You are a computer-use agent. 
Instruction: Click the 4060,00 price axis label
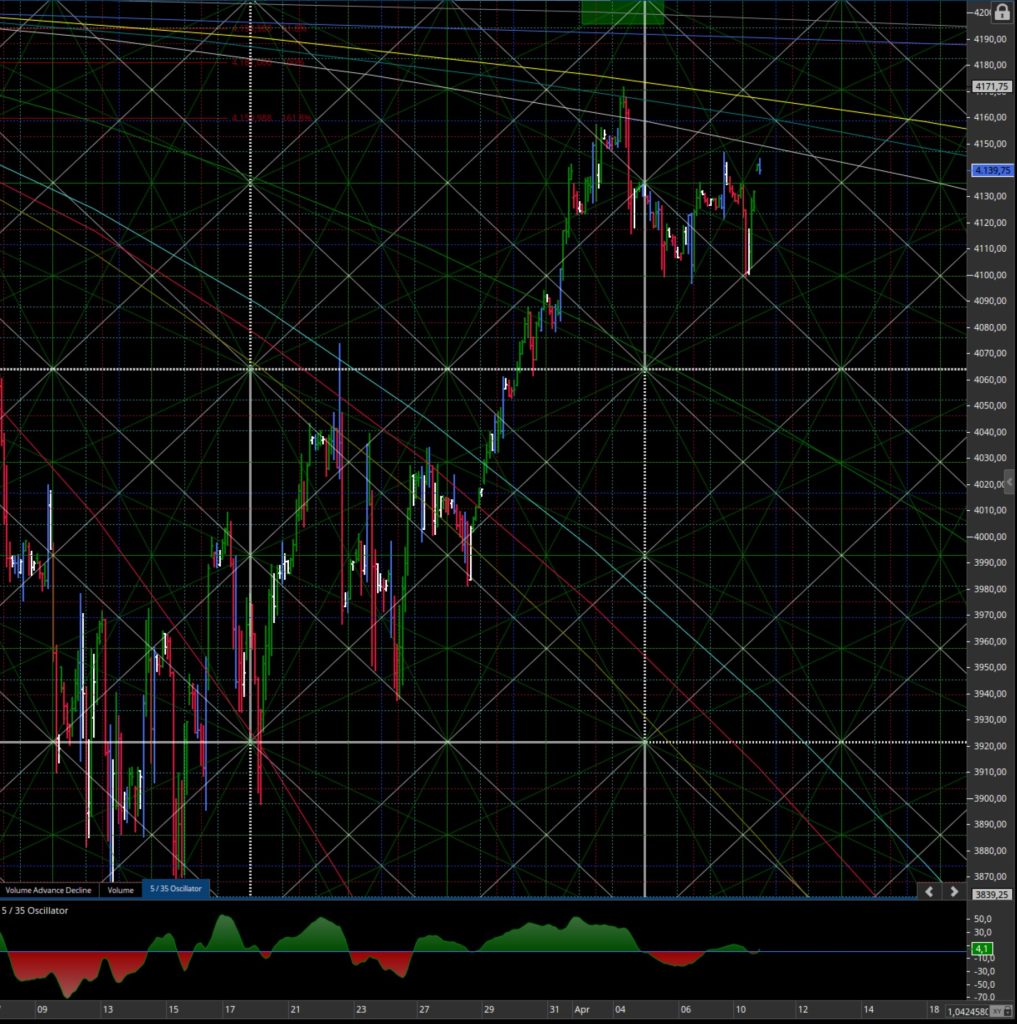[990, 379]
